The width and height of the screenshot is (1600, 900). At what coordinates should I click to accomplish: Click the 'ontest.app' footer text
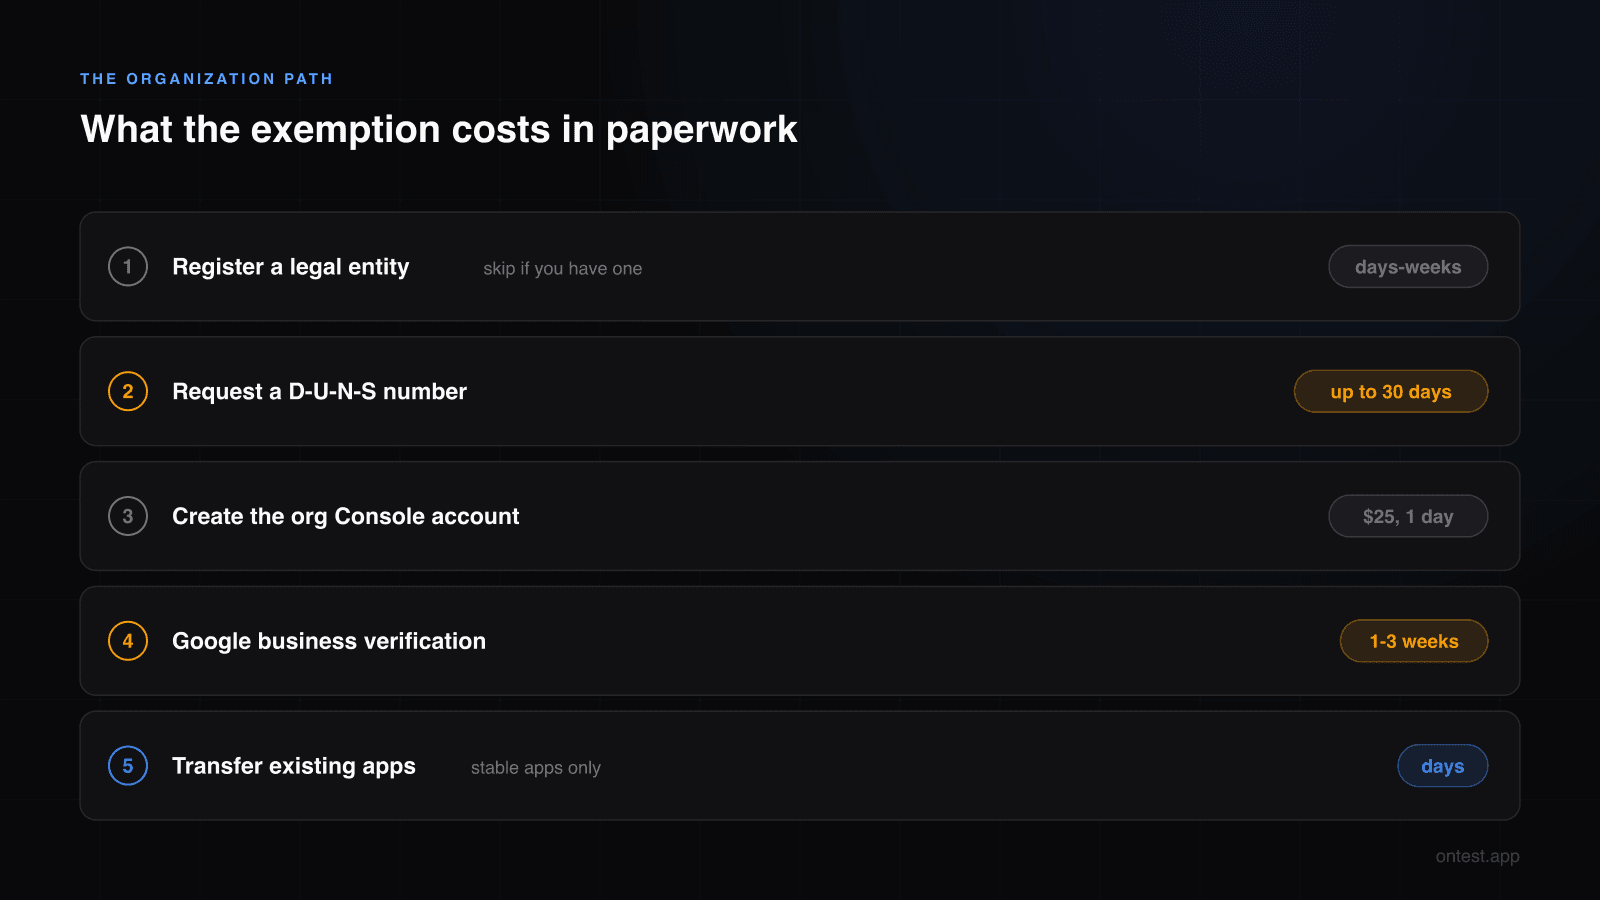pos(1478,856)
